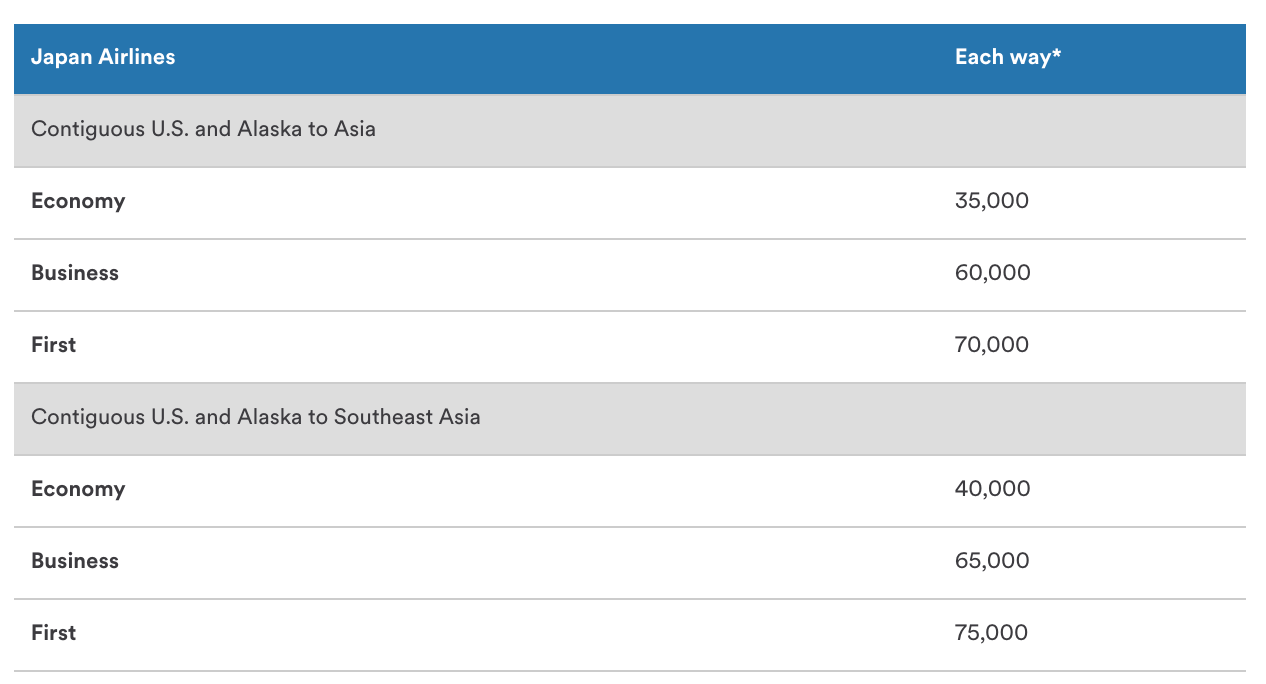Click the First label in the Southeast Asia section
The height and width of the screenshot is (684, 1266).
pyautogui.click(x=54, y=633)
